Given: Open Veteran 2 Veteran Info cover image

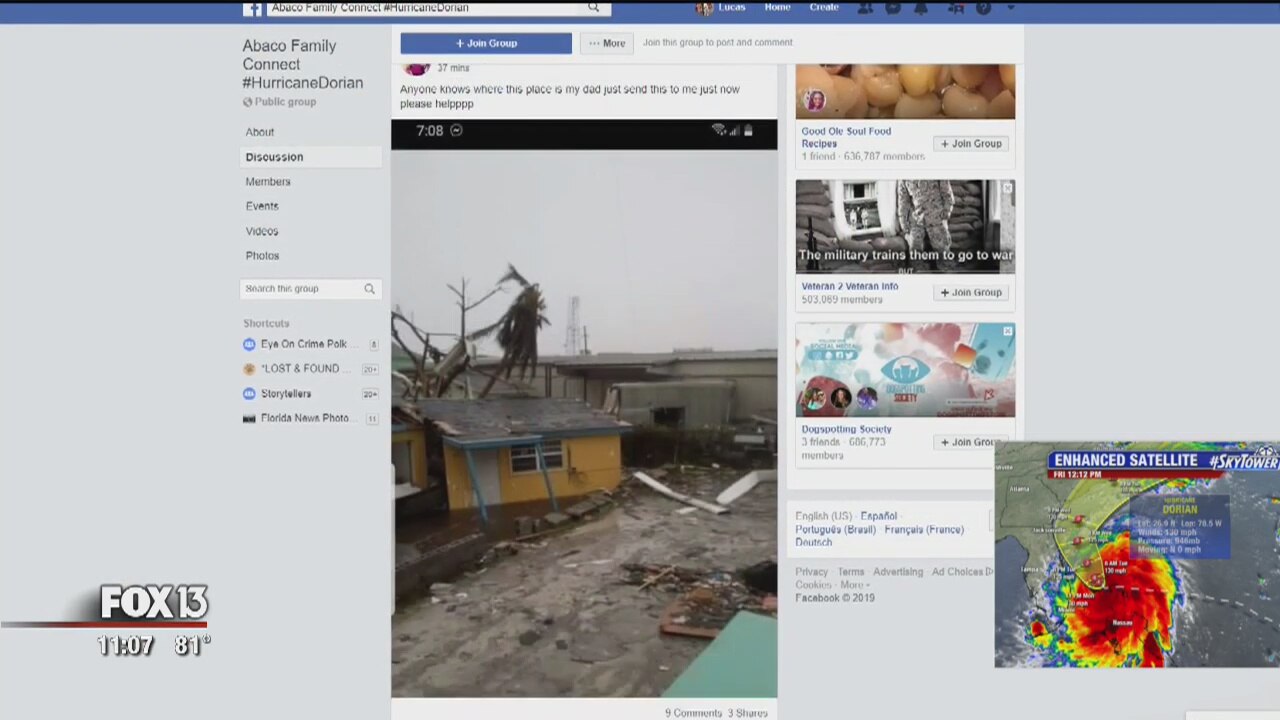Looking at the screenshot, I should tap(905, 227).
